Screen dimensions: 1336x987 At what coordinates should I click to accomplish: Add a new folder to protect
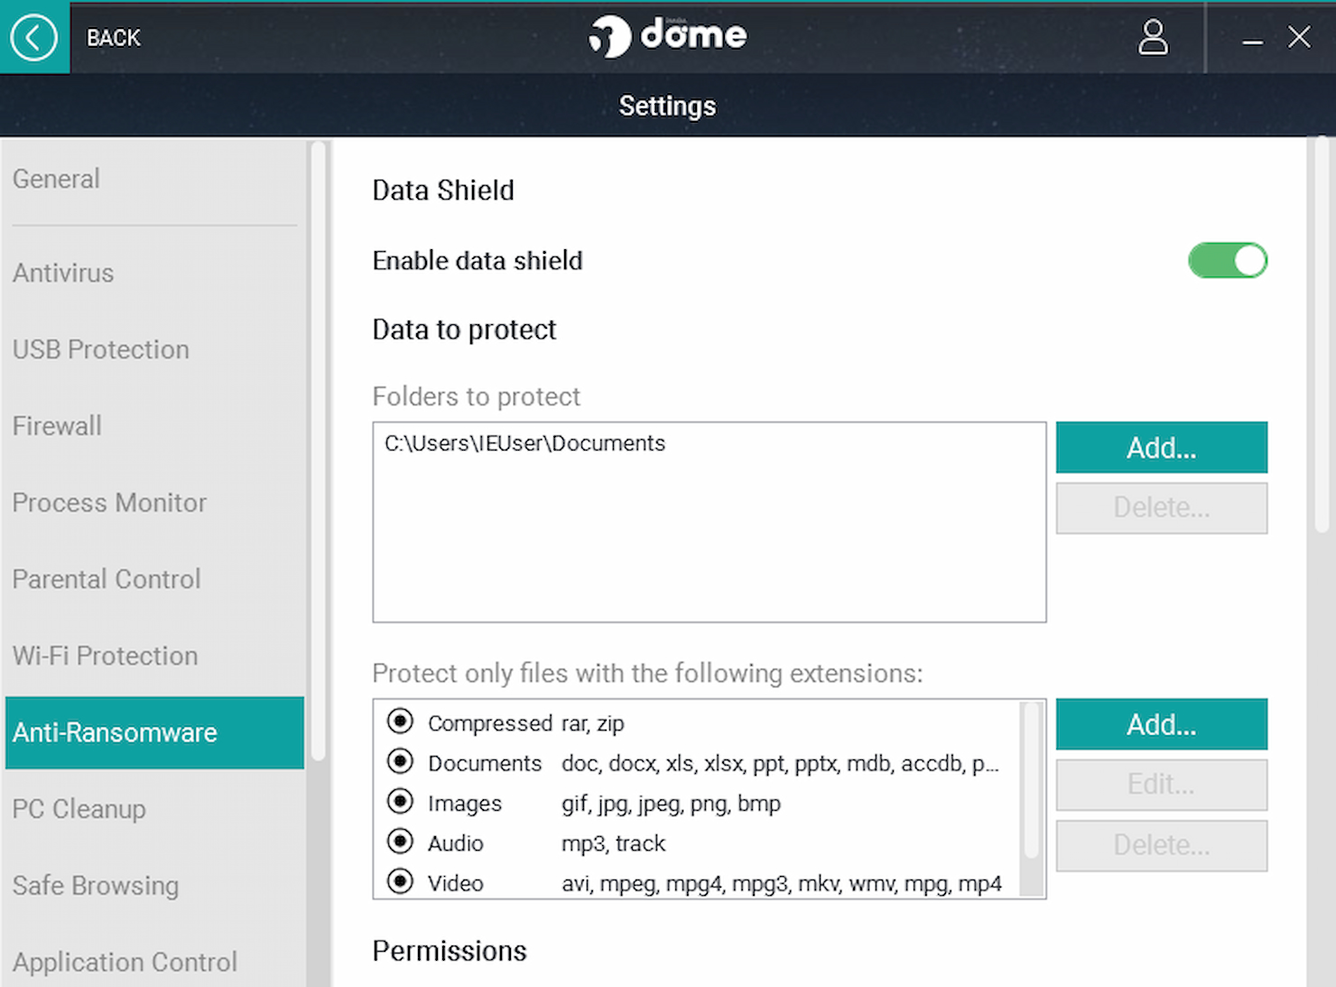click(x=1161, y=447)
